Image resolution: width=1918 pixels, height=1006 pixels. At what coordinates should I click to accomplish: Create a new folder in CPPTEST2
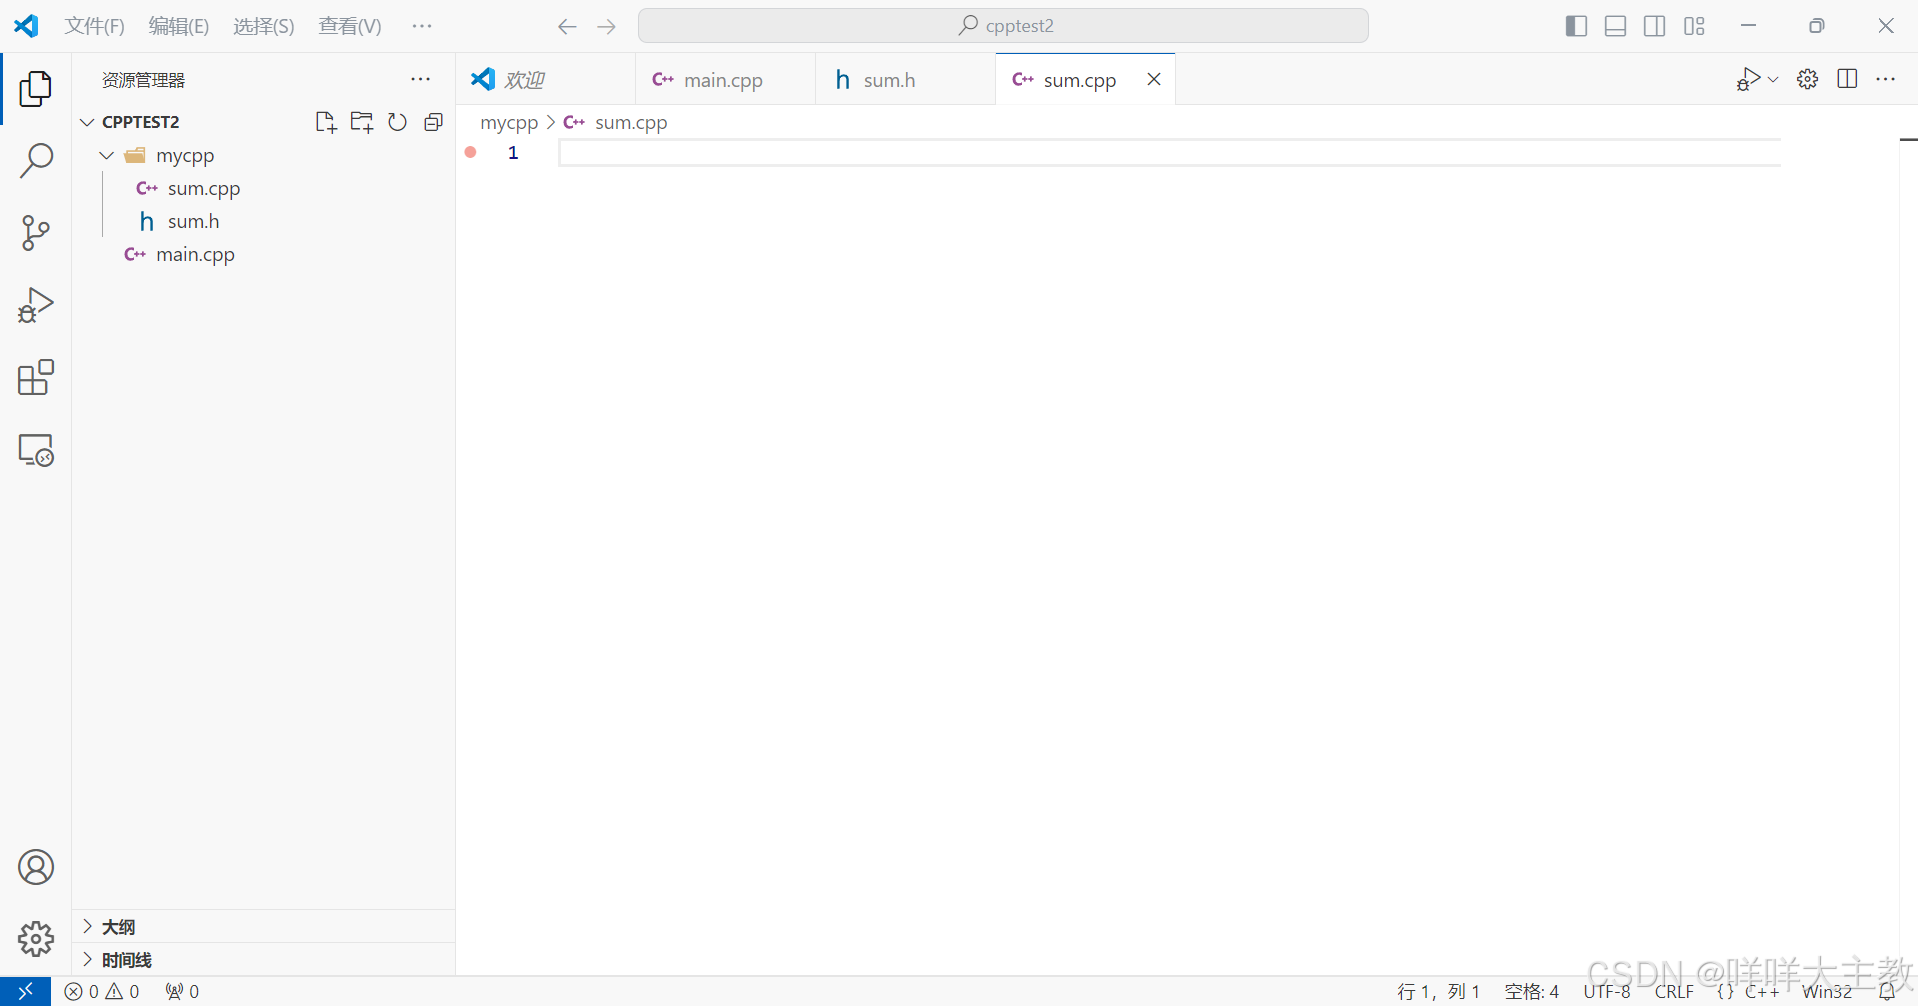[x=362, y=122]
